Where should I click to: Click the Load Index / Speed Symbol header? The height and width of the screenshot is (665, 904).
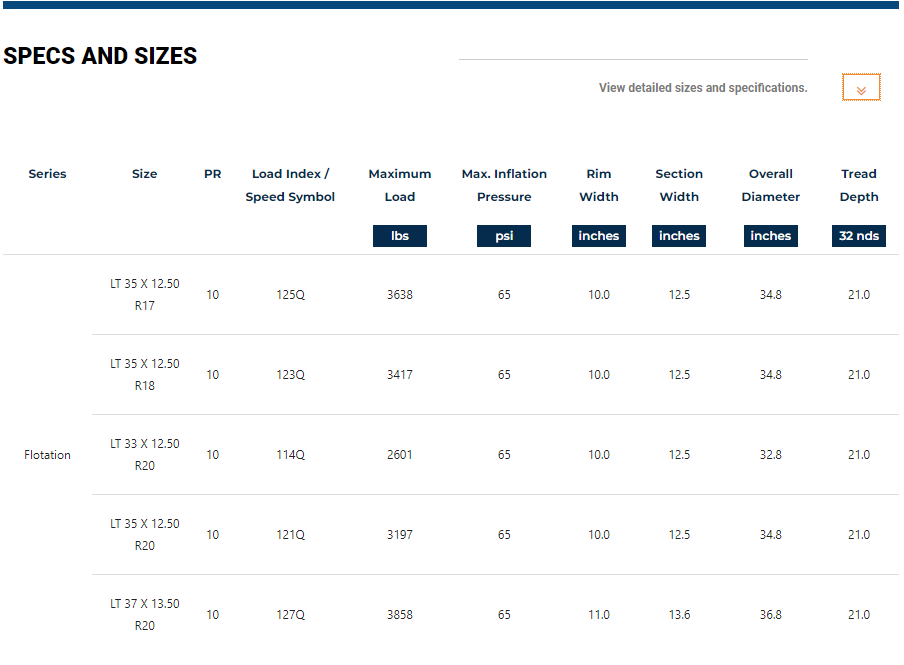click(290, 185)
